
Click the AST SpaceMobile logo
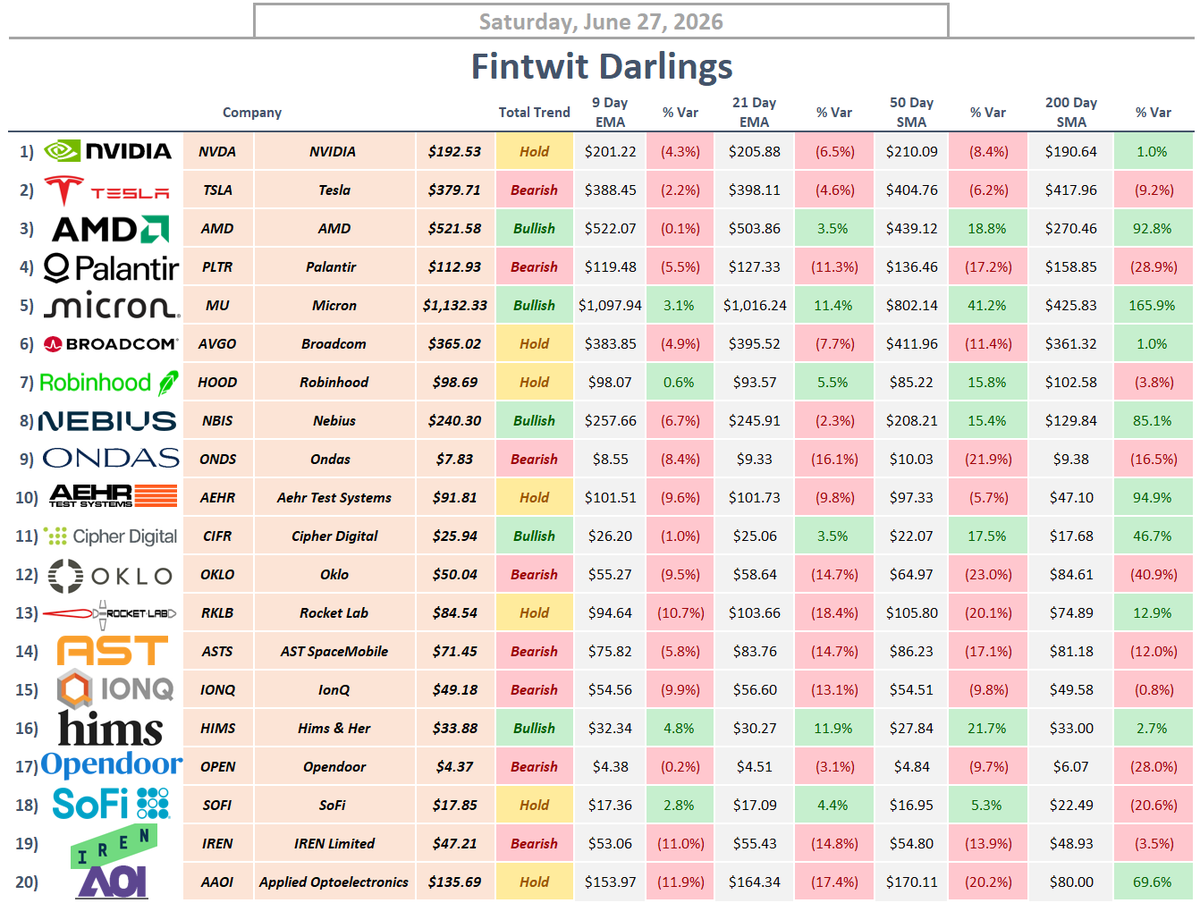coord(111,650)
